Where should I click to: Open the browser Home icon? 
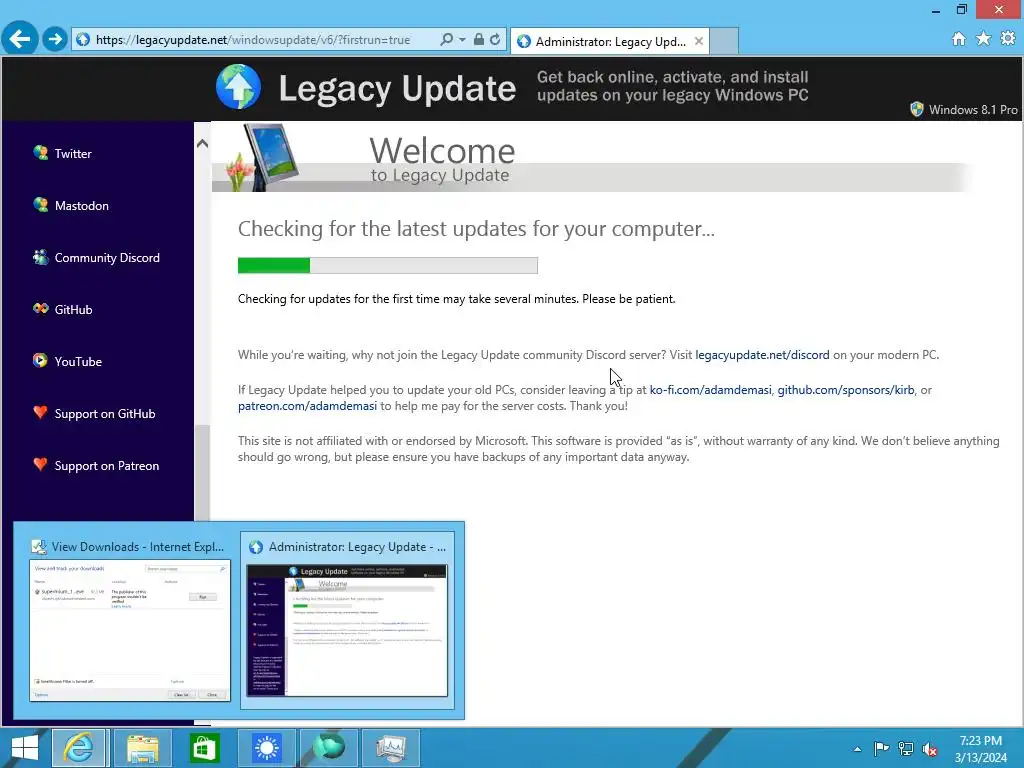(x=959, y=39)
